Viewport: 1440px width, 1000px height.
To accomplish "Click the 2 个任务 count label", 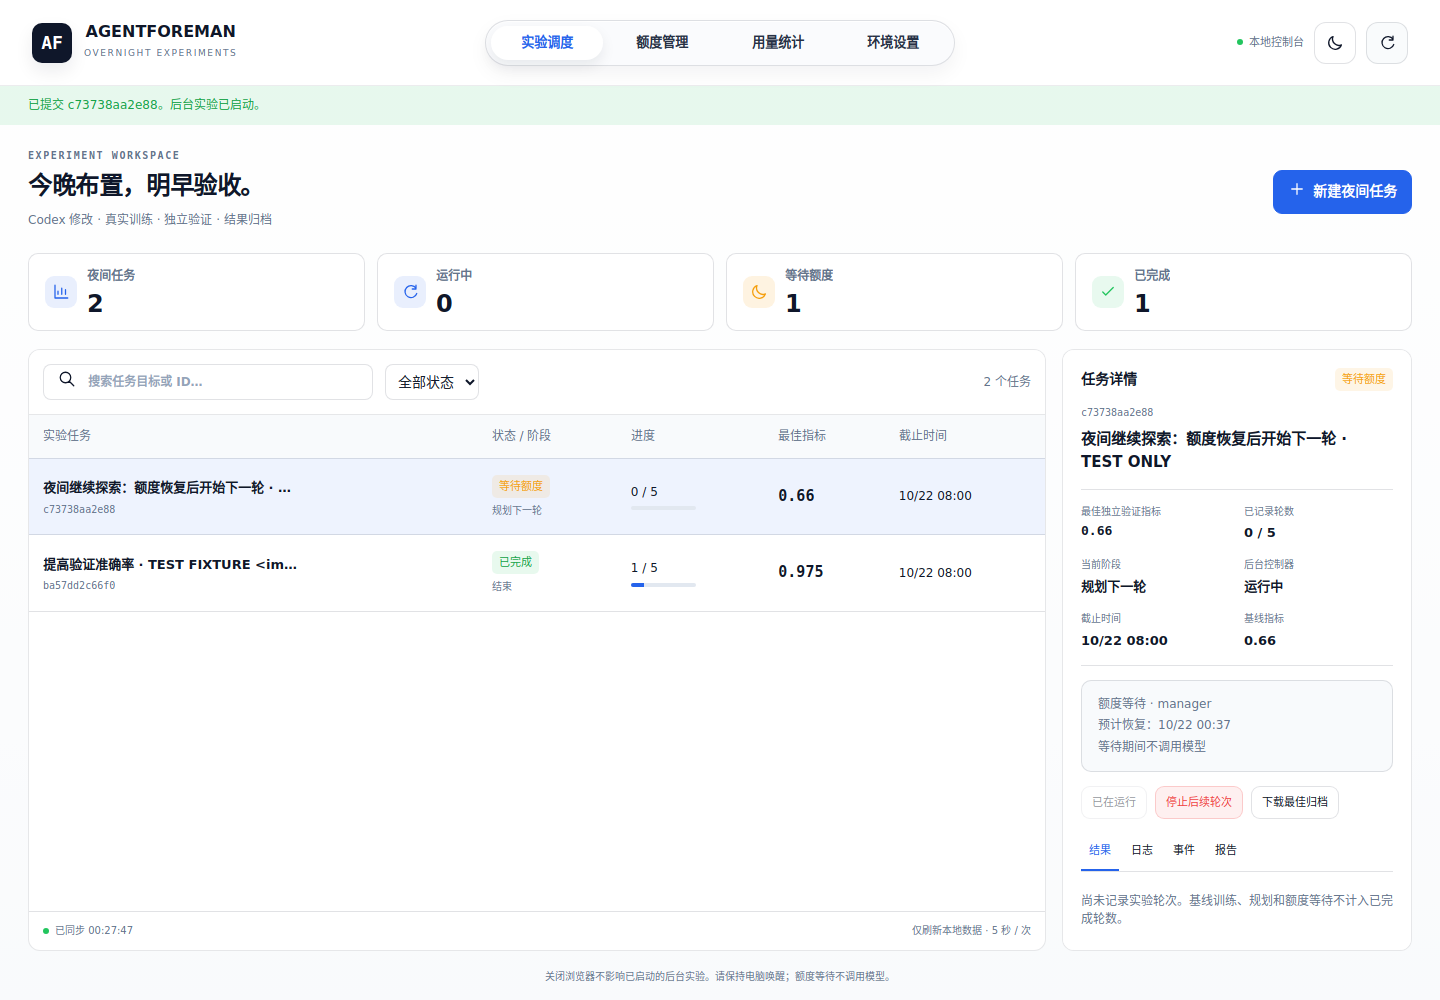I will (x=1007, y=382).
